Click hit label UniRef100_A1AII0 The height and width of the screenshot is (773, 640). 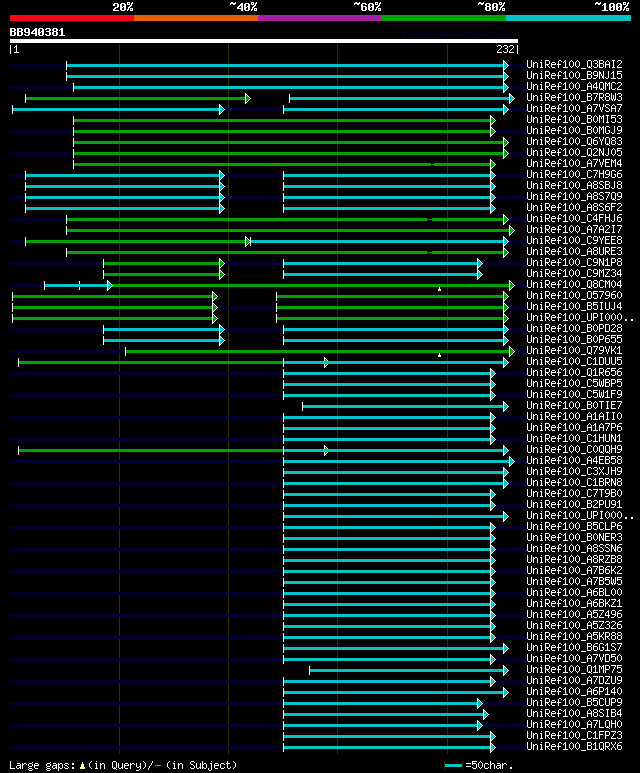pyautogui.click(x=574, y=417)
